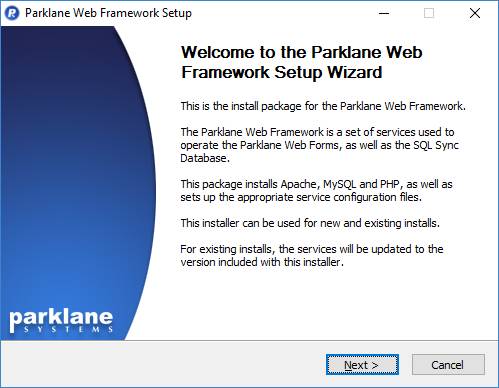Minimize the Parklane setup window

(384, 13)
